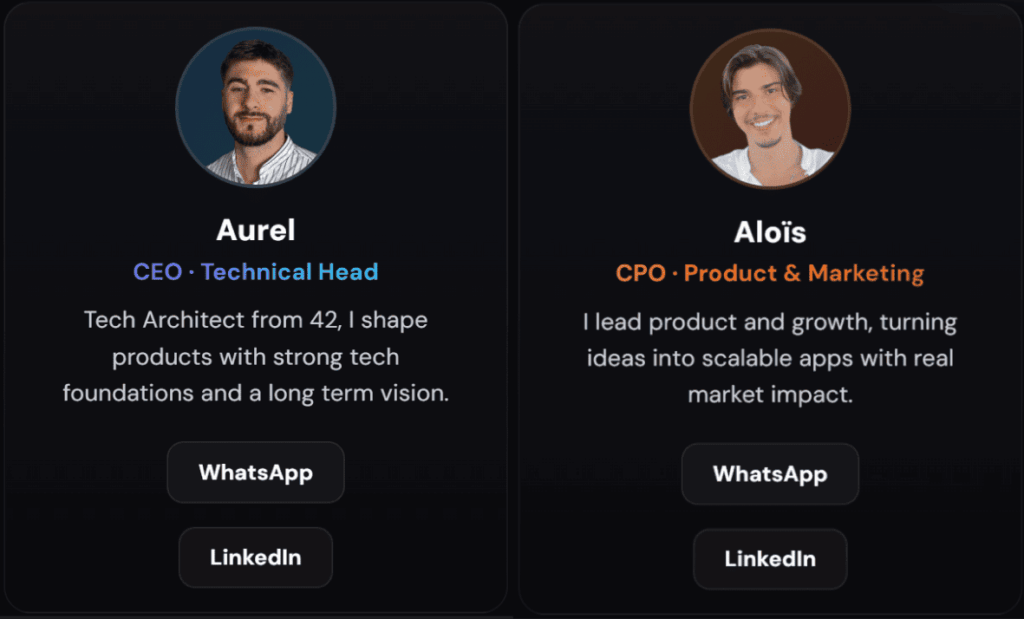This screenshot has width=1024, height=619.
Task: Click Aurel's round profile photo
Action: click(x=256, y=107)
